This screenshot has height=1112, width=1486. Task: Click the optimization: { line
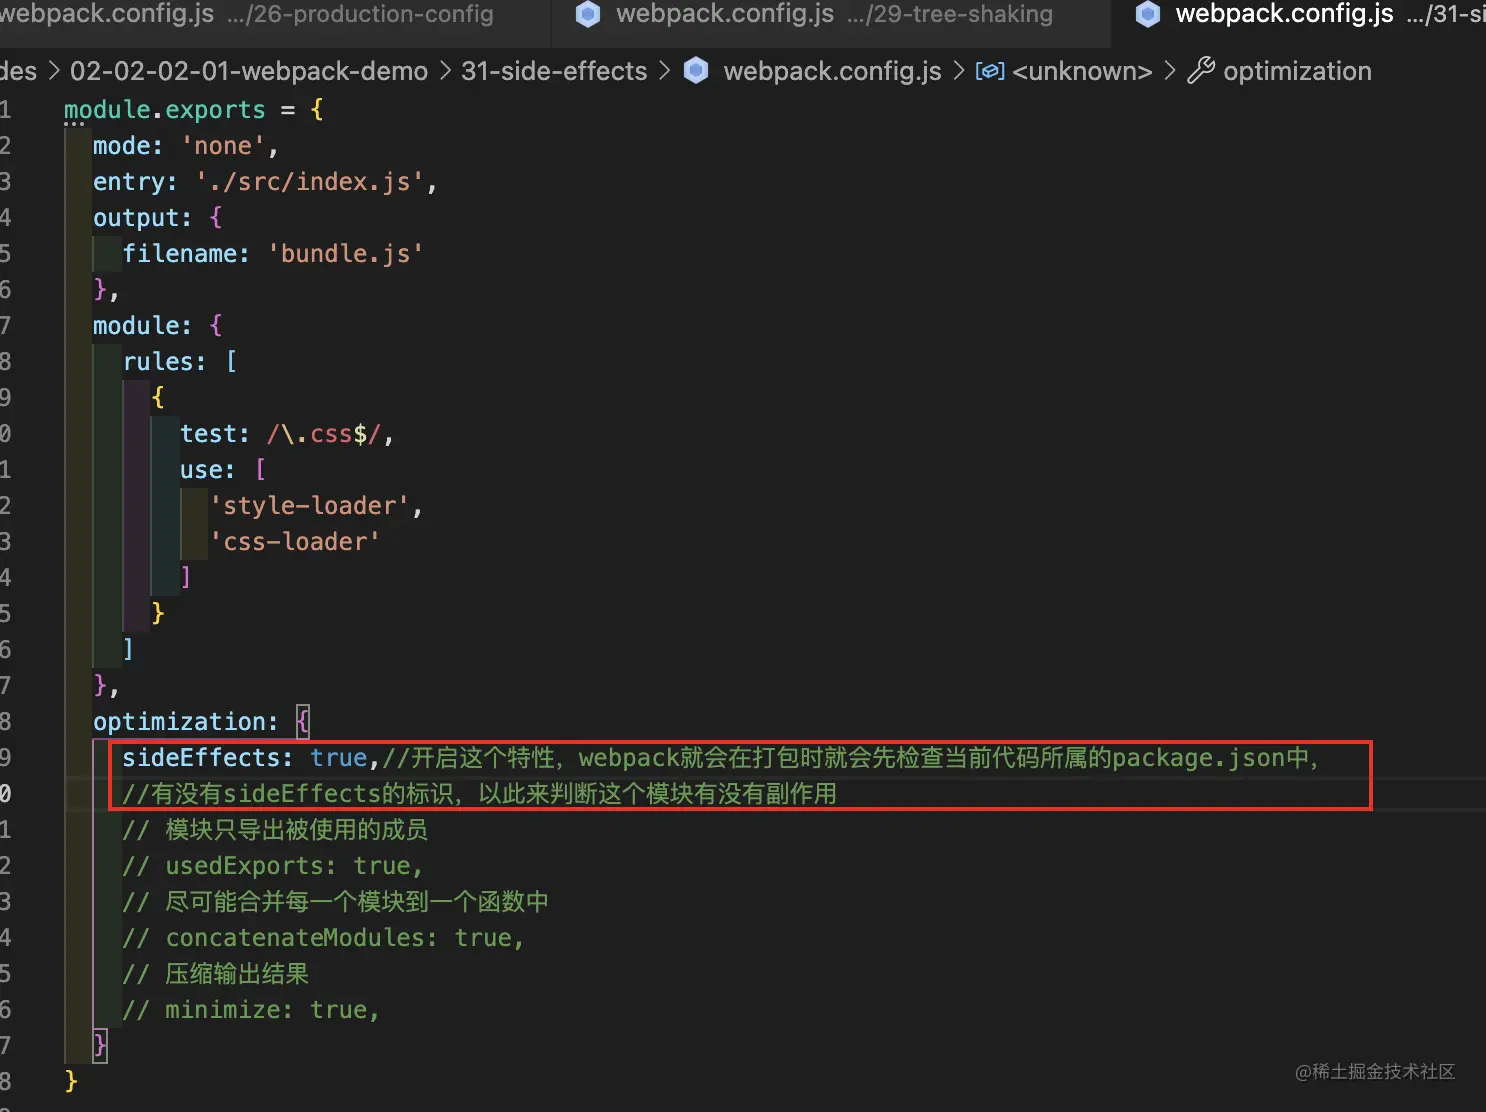point(202,721)
